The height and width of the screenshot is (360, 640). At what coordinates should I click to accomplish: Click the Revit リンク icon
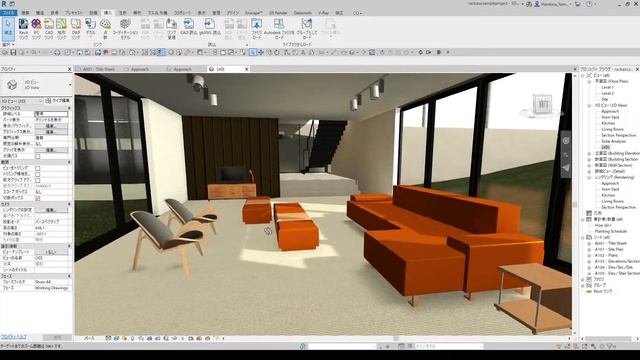(24, 29)
